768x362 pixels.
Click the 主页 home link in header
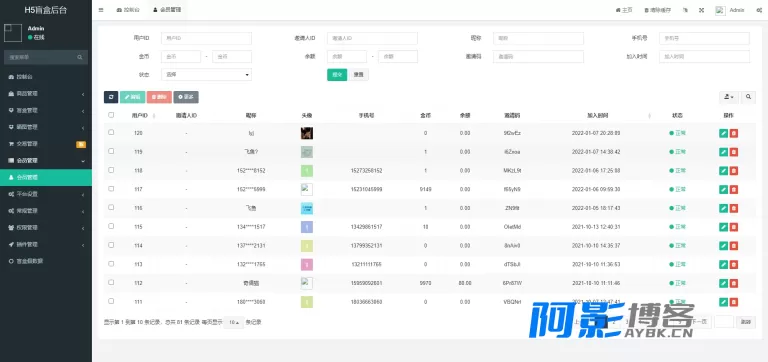coord(624,10)
